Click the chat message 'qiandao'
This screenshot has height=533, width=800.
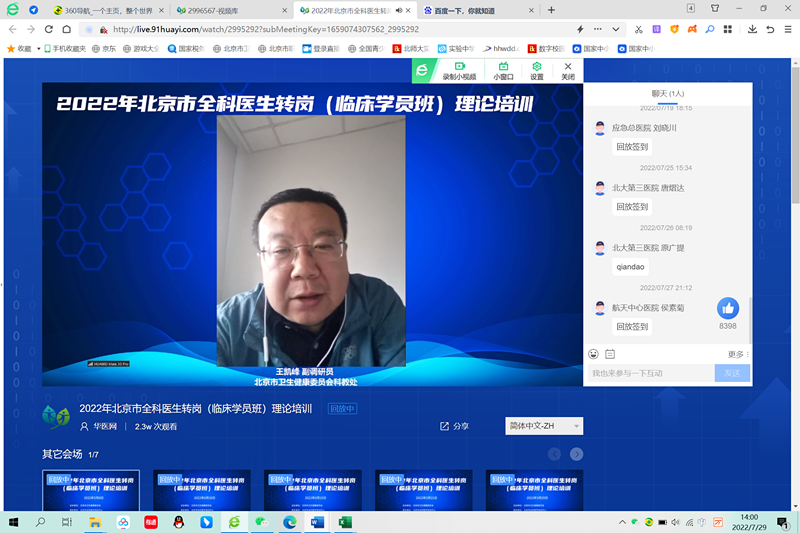point(630,267)
